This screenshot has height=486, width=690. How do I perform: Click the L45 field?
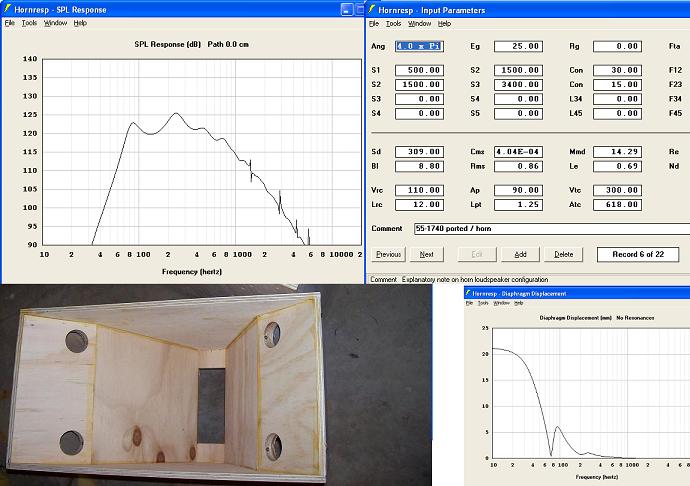pyautogui.click(x=617, y=114)
